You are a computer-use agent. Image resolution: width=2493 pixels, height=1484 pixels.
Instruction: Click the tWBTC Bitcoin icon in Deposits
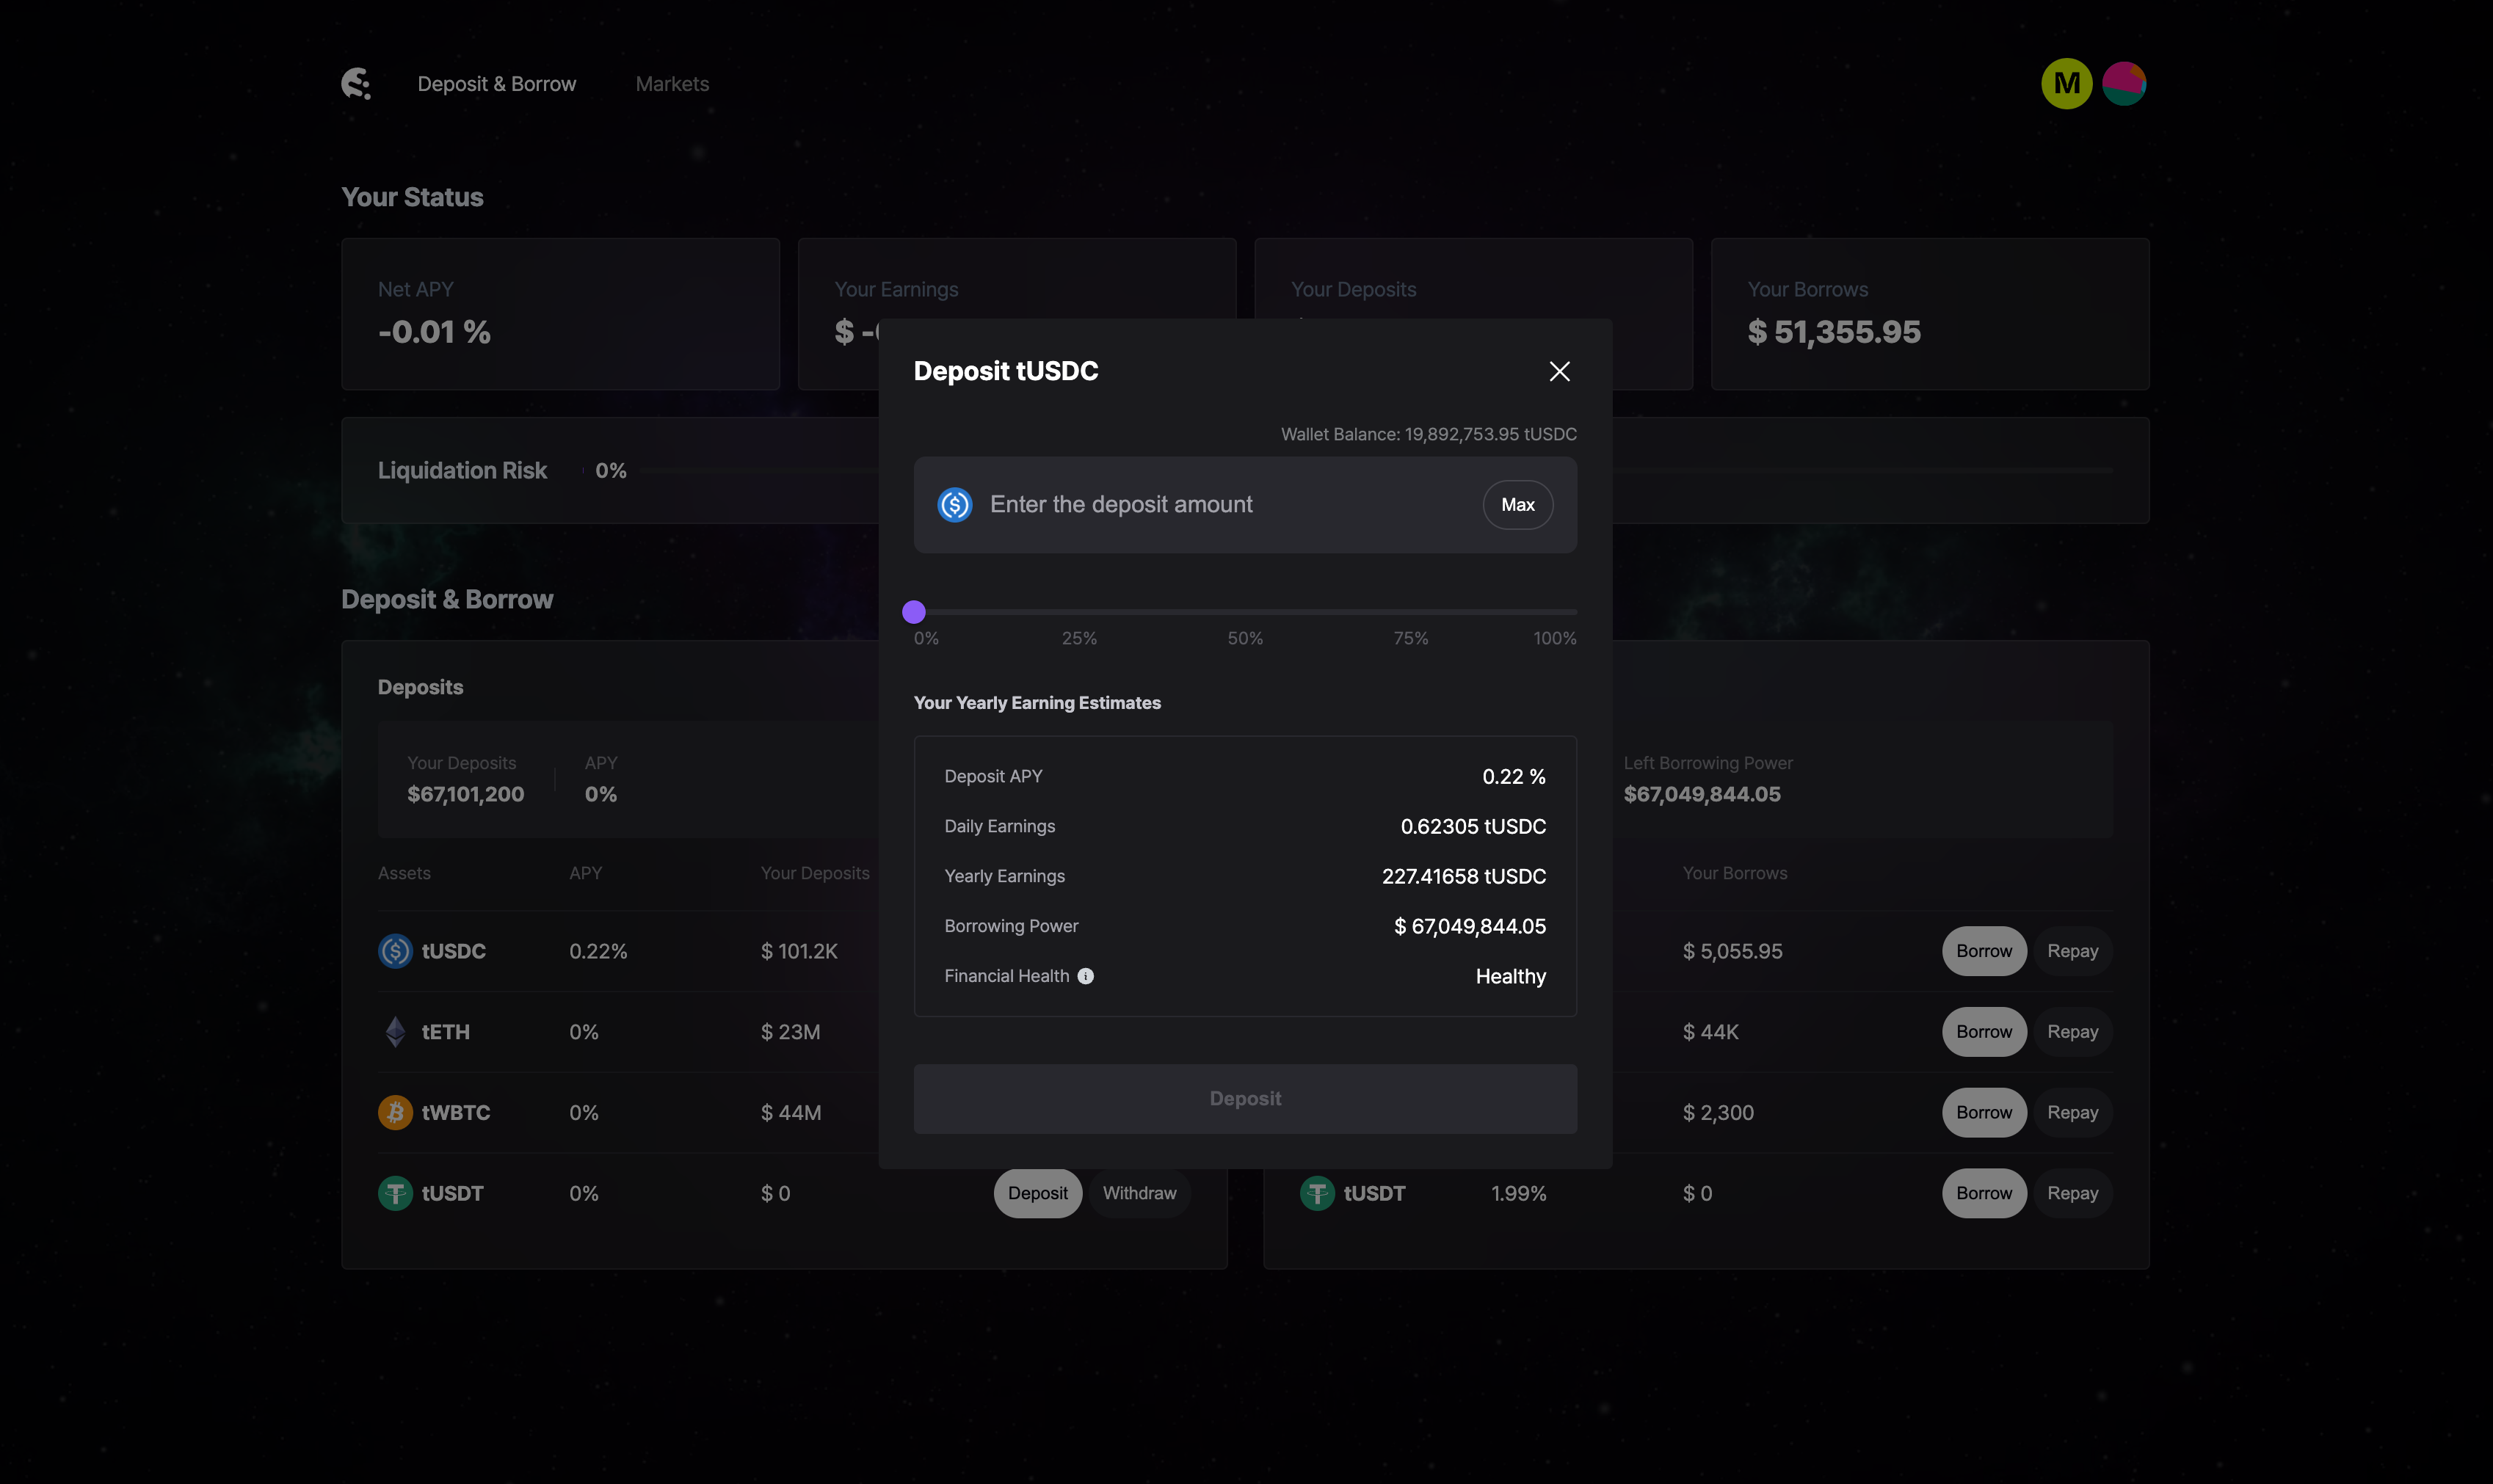click(x=395, y=1113)
